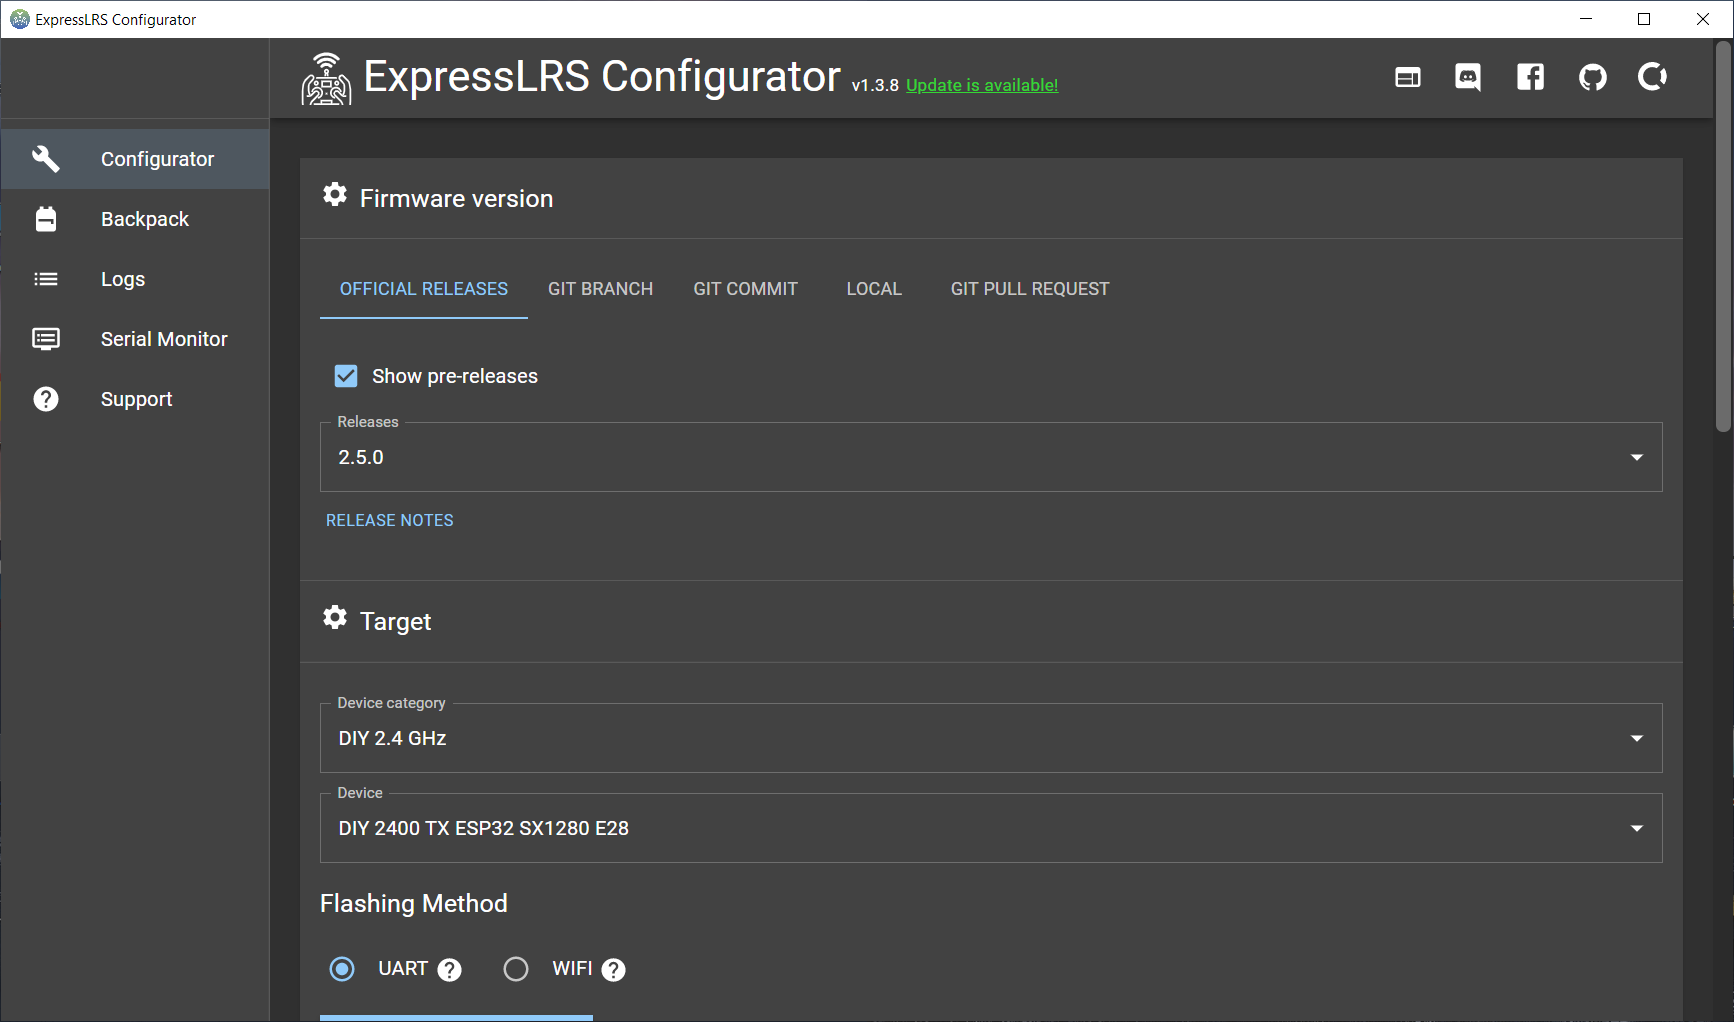
Task: Click the Flashing Method heading
Action: pos(414,904)
